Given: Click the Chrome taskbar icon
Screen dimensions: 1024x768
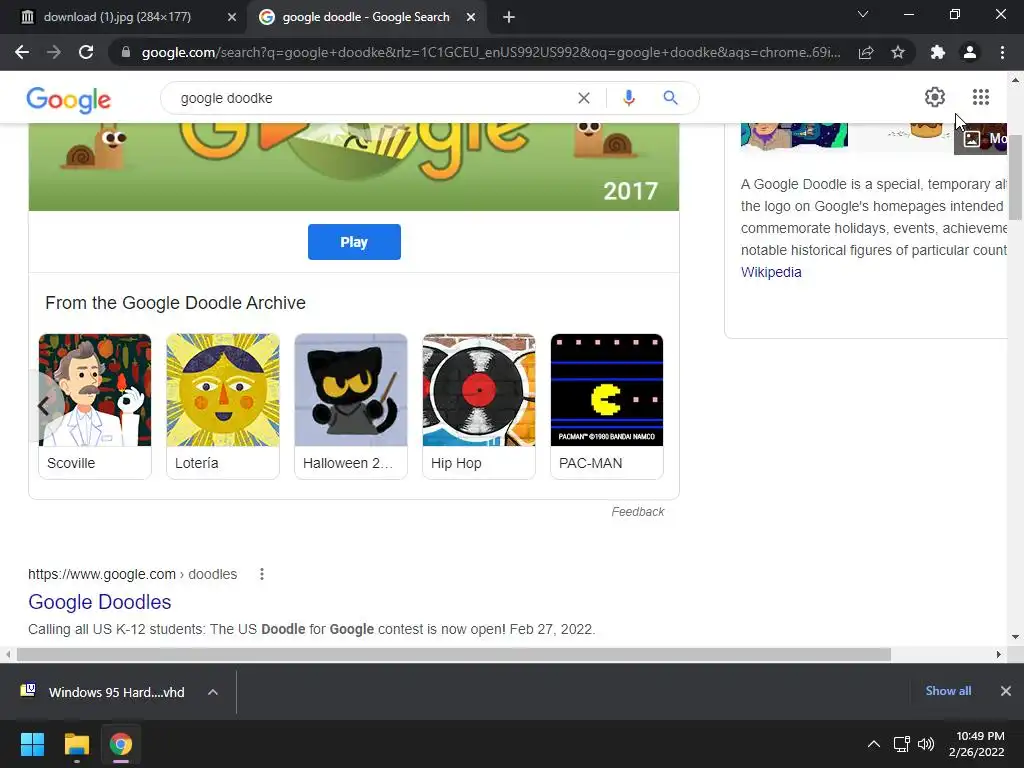Looking at the screenshot, I should coord(121,744).
